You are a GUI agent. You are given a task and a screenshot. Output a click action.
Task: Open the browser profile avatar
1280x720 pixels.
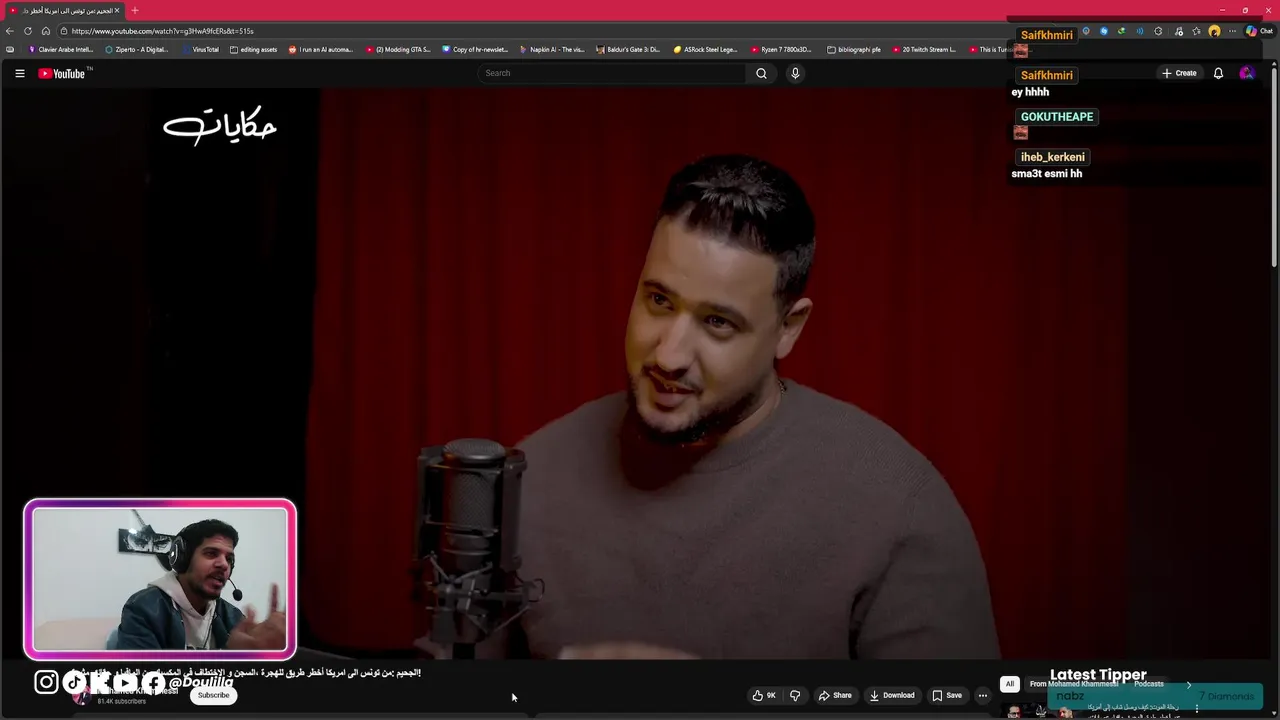click(x=1214, y=31)
